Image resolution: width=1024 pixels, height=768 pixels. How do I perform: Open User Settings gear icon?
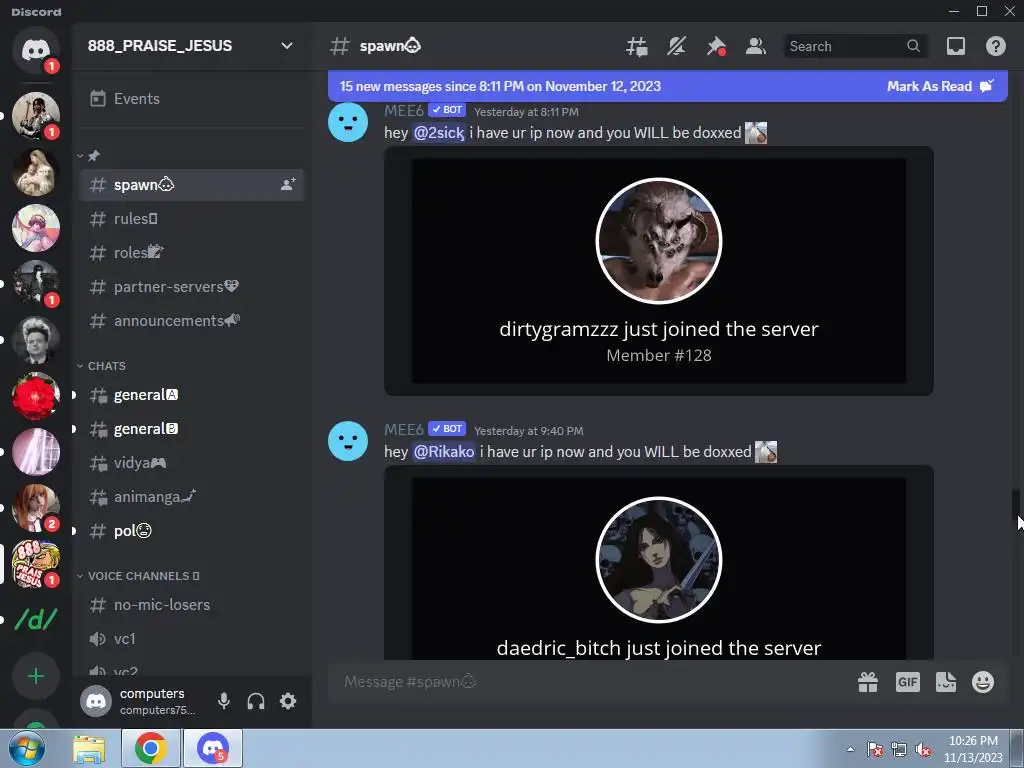288,701
